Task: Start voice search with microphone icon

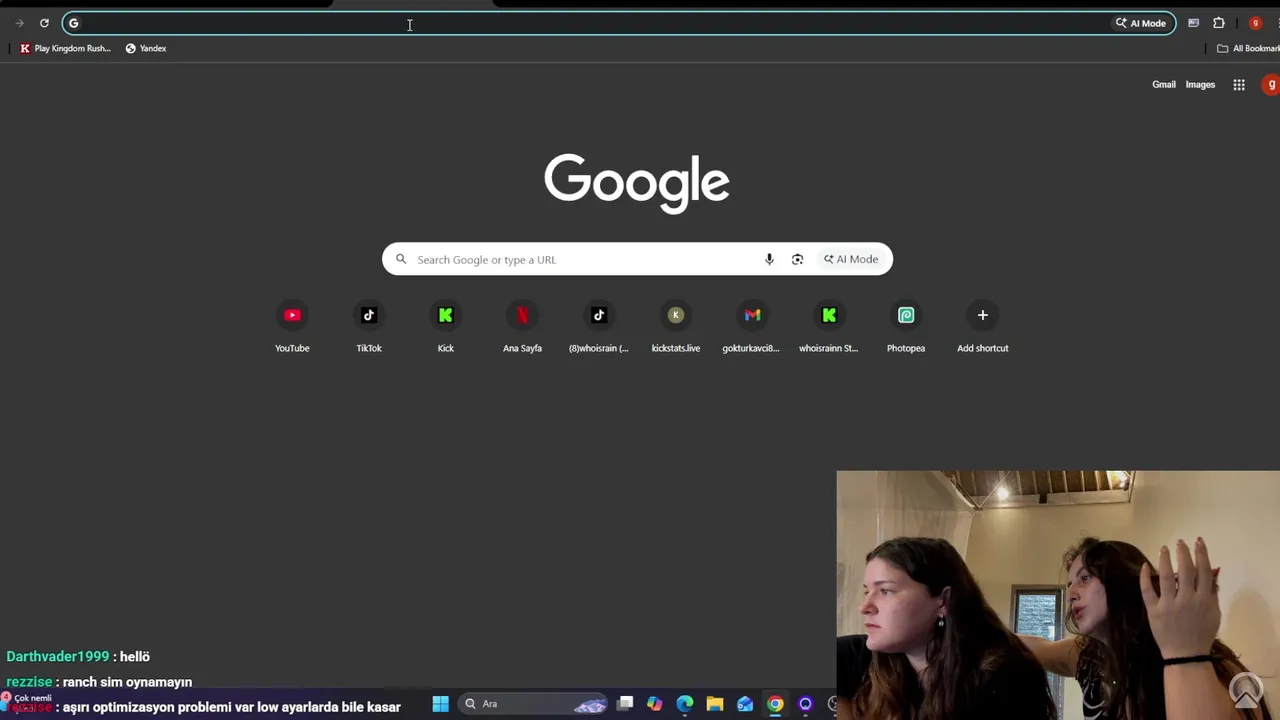Action: pos(769,259)
